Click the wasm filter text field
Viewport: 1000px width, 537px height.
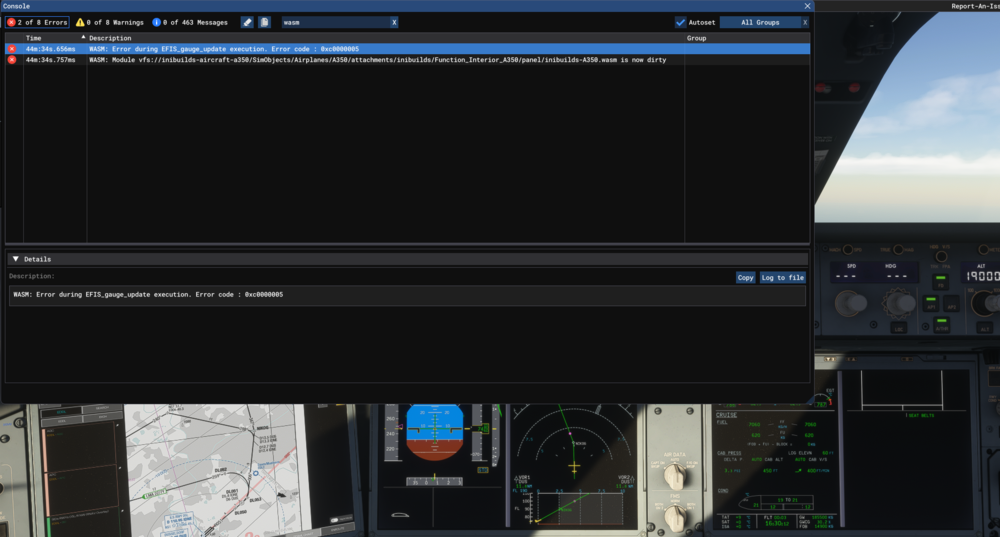click(x=333, y=22)
